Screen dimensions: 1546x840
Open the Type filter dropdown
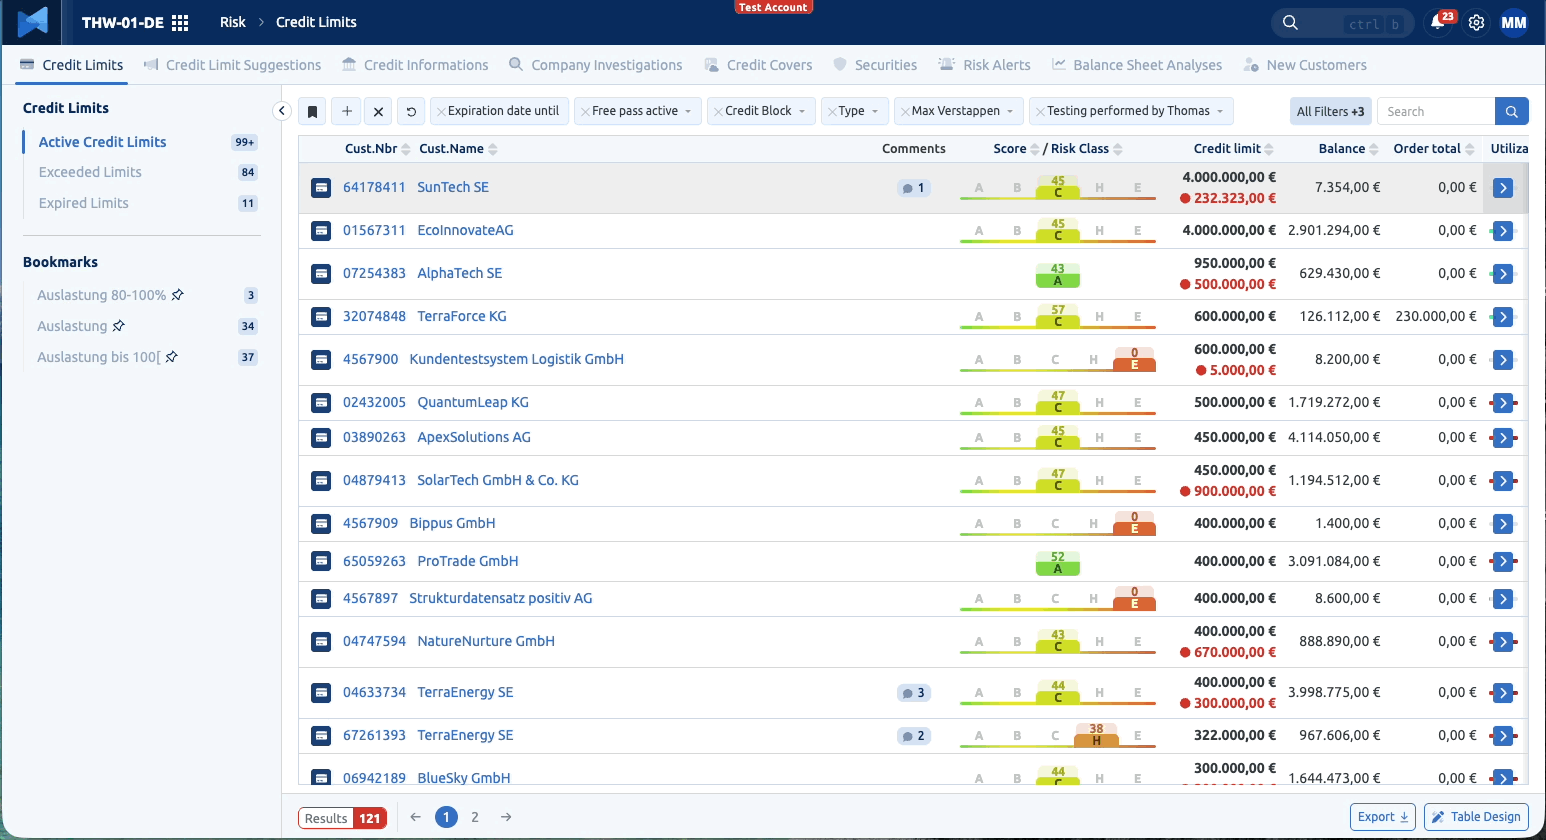click(x=855, y=111)
